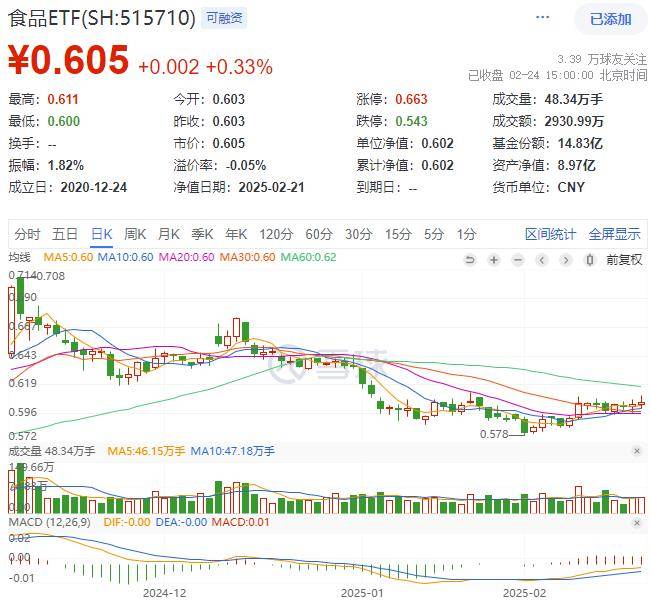The width and height of the screenshot is (651, 607).
Task: Click the 2025-02 date axis label
Action: (x=524, y=593)
